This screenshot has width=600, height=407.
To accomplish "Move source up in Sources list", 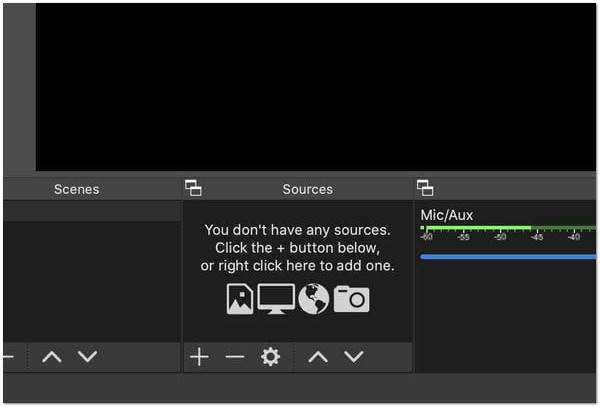I will point(318,357).
